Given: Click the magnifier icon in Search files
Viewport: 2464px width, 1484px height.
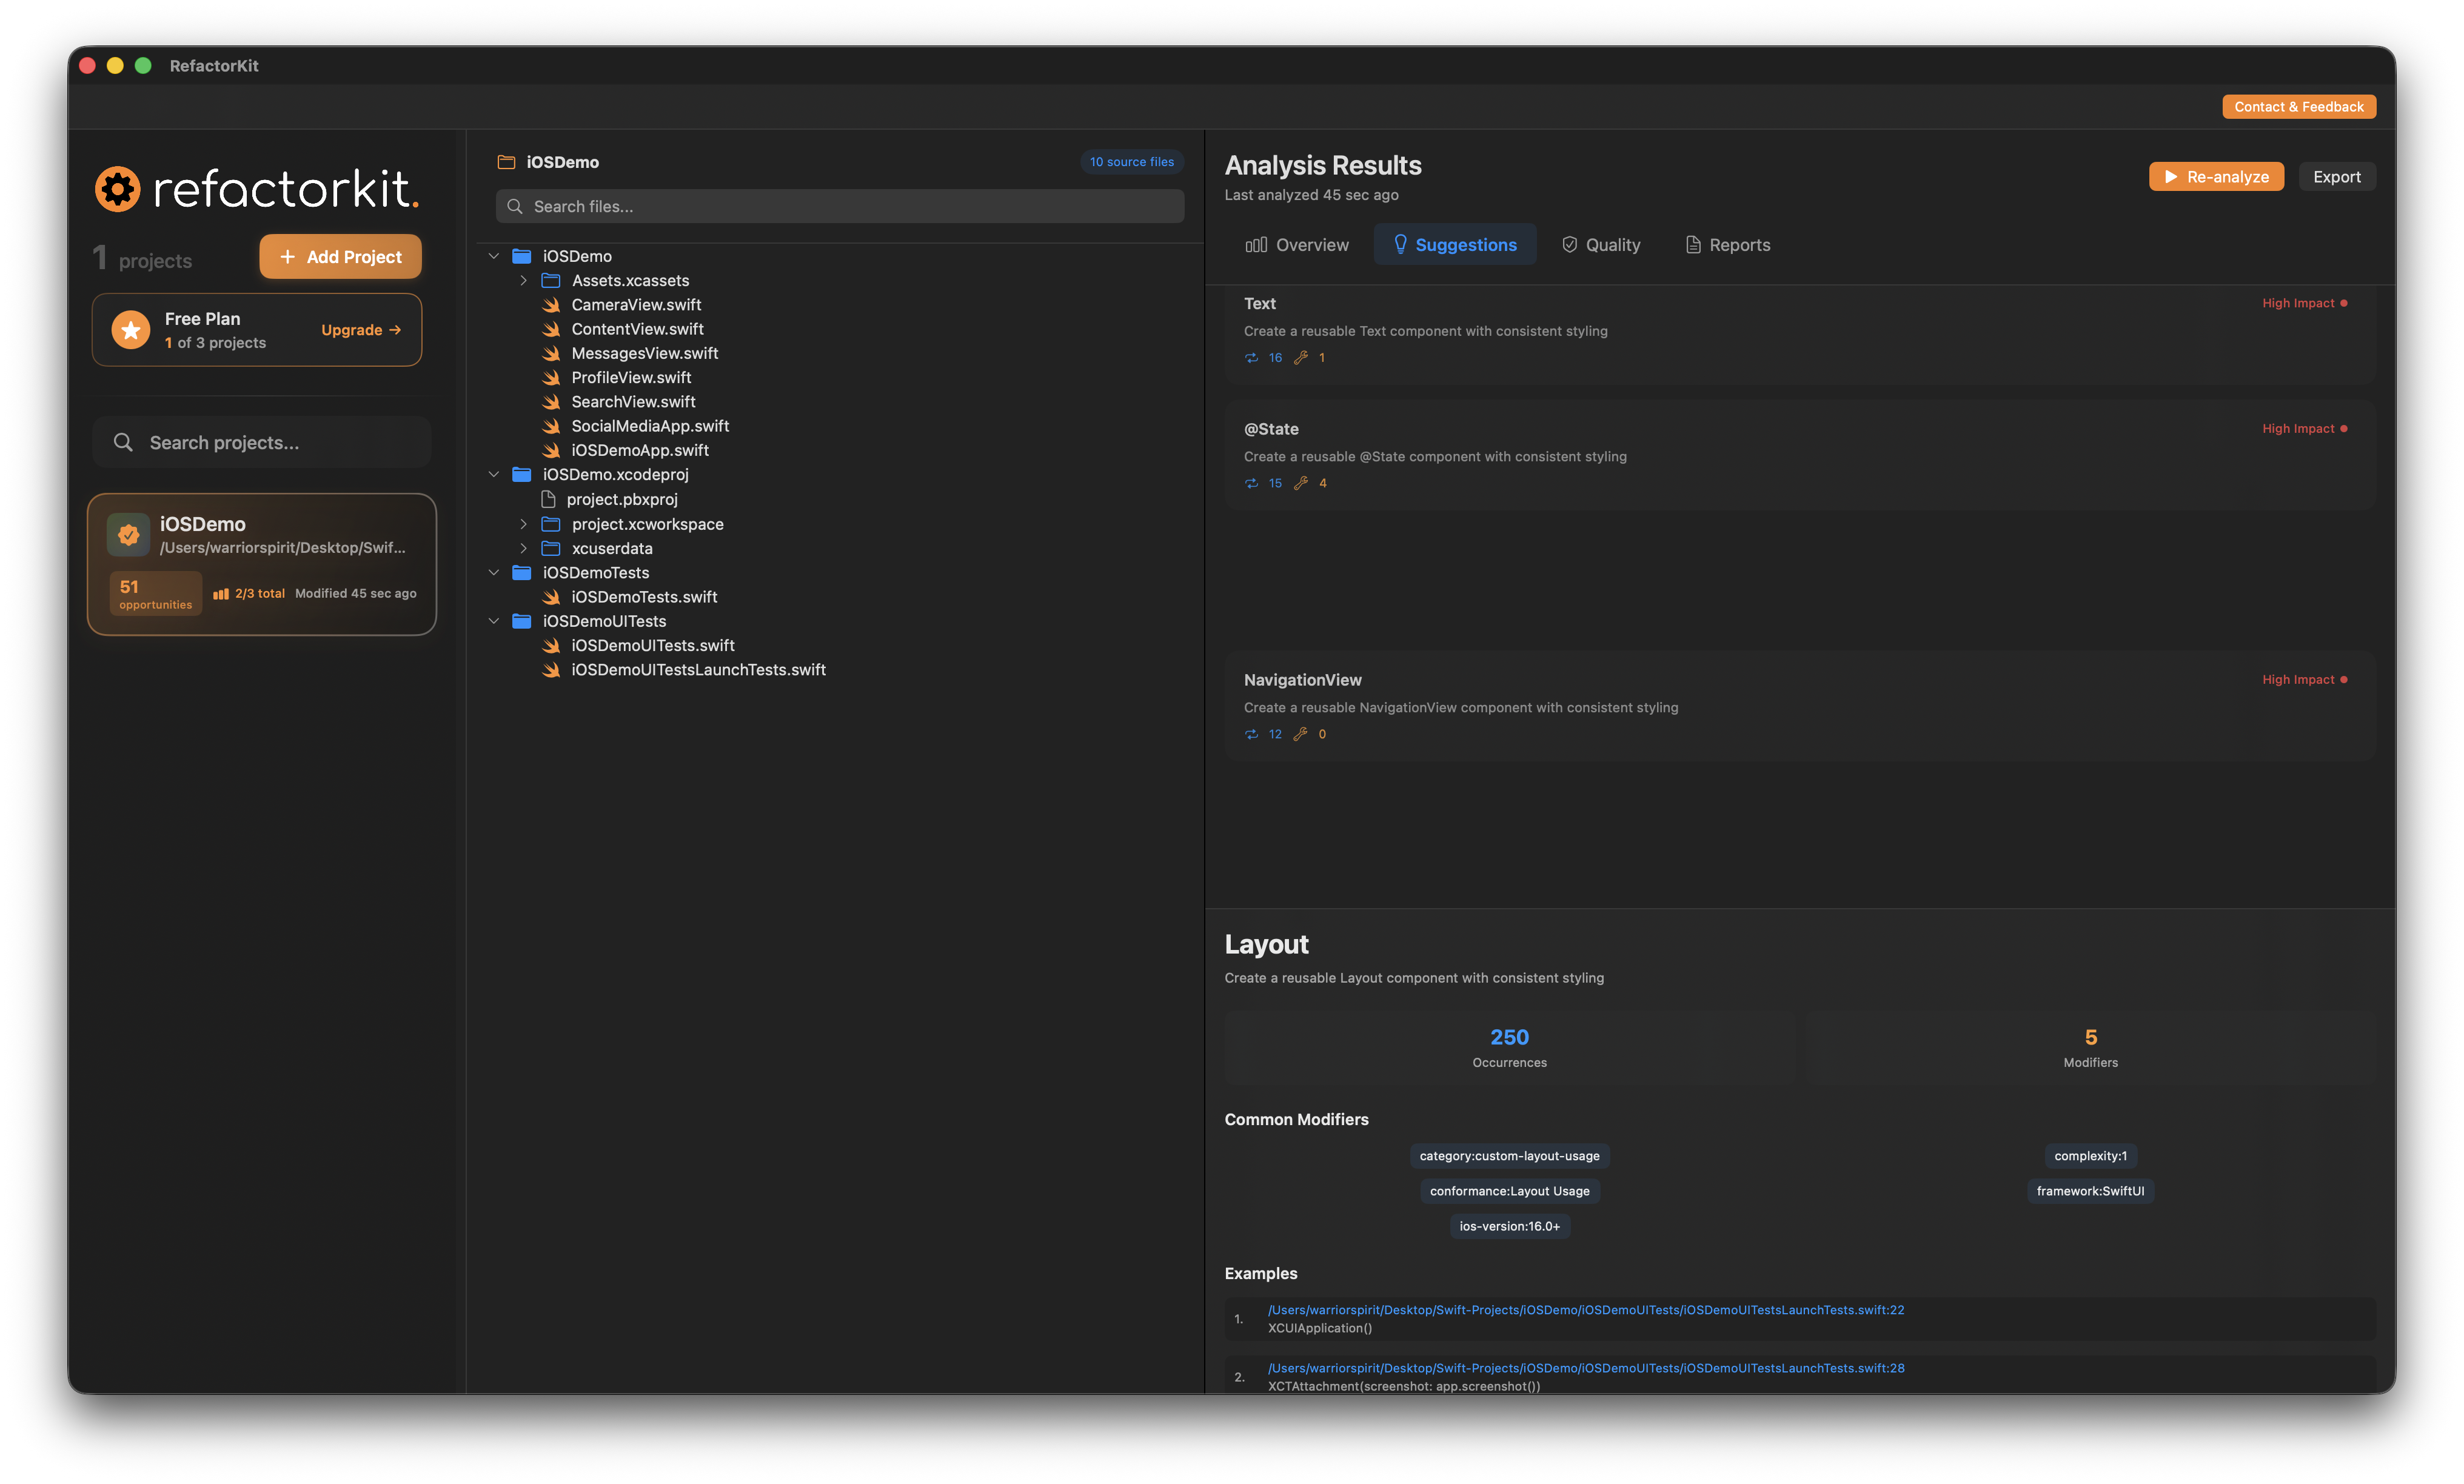Looking at the screenshot, I should click(x=515, y=206).
